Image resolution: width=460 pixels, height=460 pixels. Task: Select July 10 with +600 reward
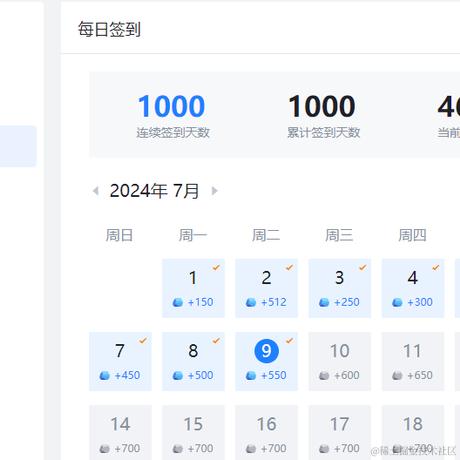(340, 361)
